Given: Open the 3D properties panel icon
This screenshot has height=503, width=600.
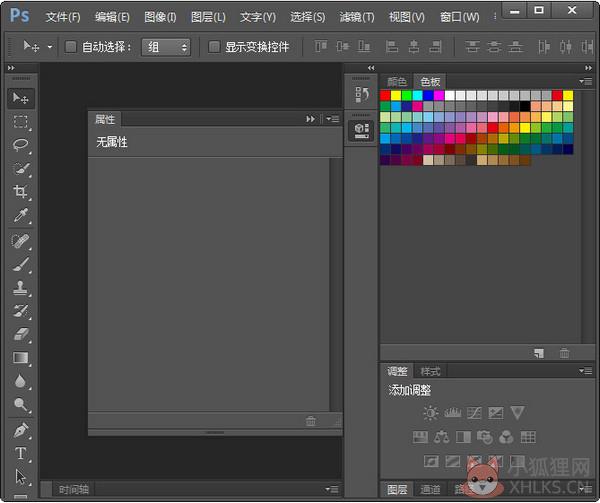Looking at the screenshot, I should [x=361, y=131].
